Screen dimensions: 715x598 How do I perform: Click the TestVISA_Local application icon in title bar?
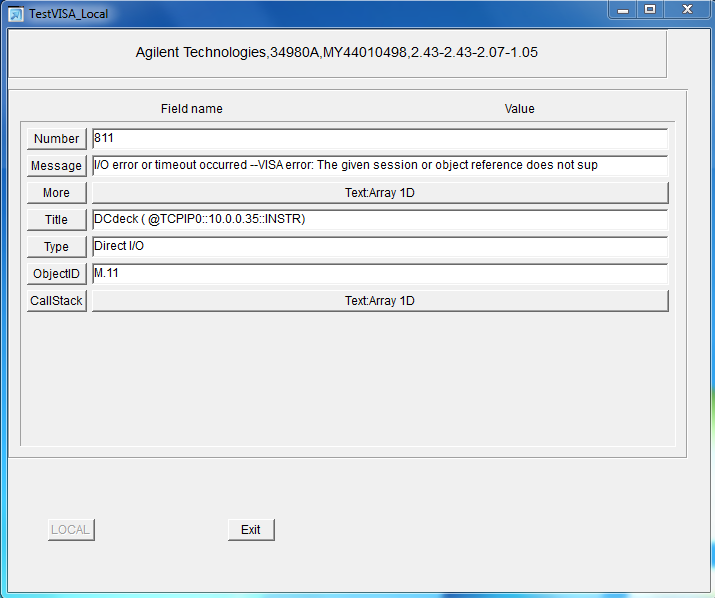(16, 14)
